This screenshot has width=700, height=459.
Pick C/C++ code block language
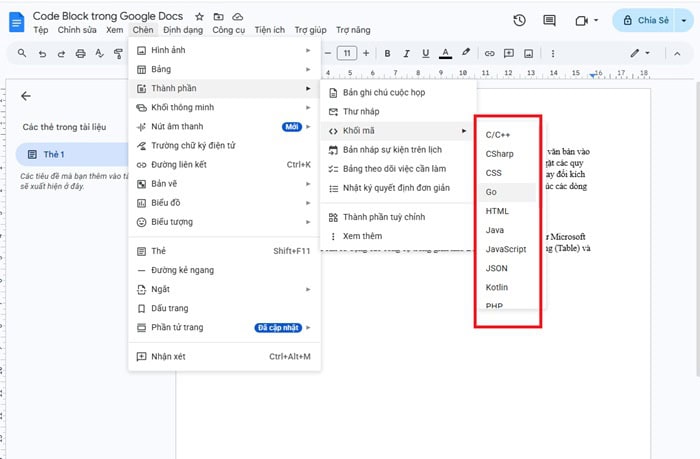(507, 135)
